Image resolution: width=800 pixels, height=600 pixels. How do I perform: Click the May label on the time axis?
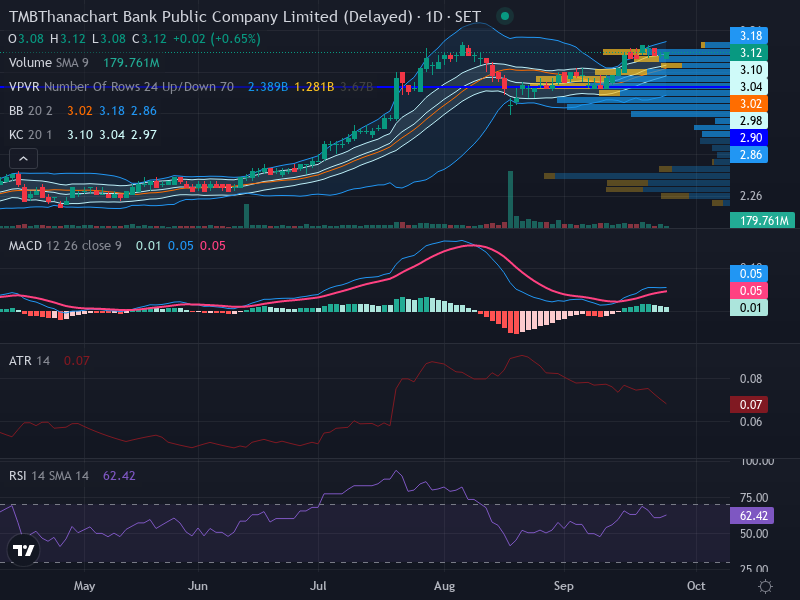[x=84, y=586]
